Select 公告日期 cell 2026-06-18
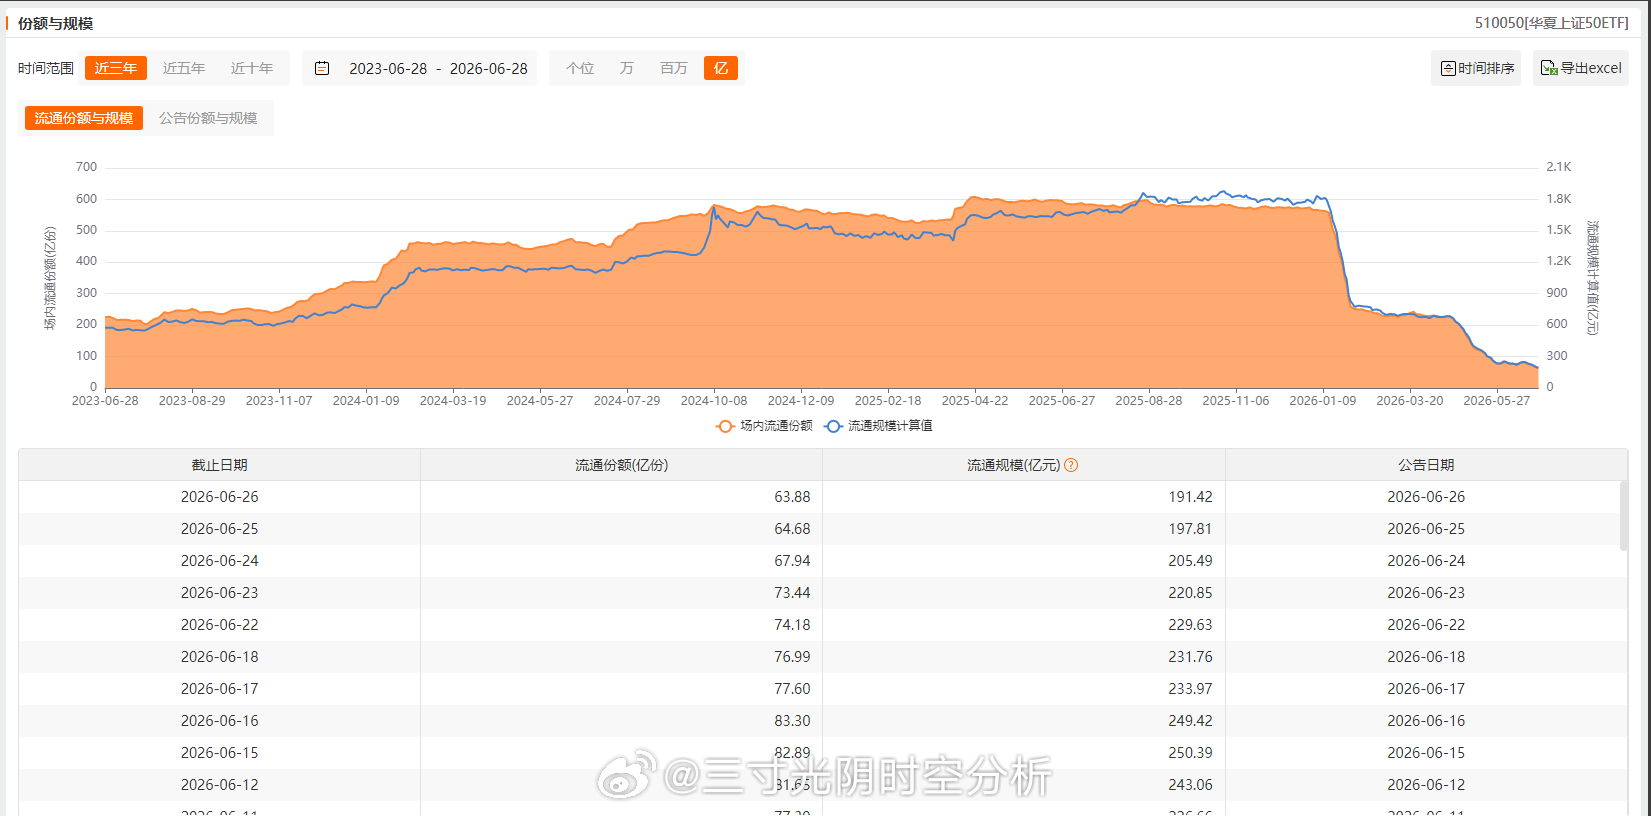 (x=1426, y=657)
